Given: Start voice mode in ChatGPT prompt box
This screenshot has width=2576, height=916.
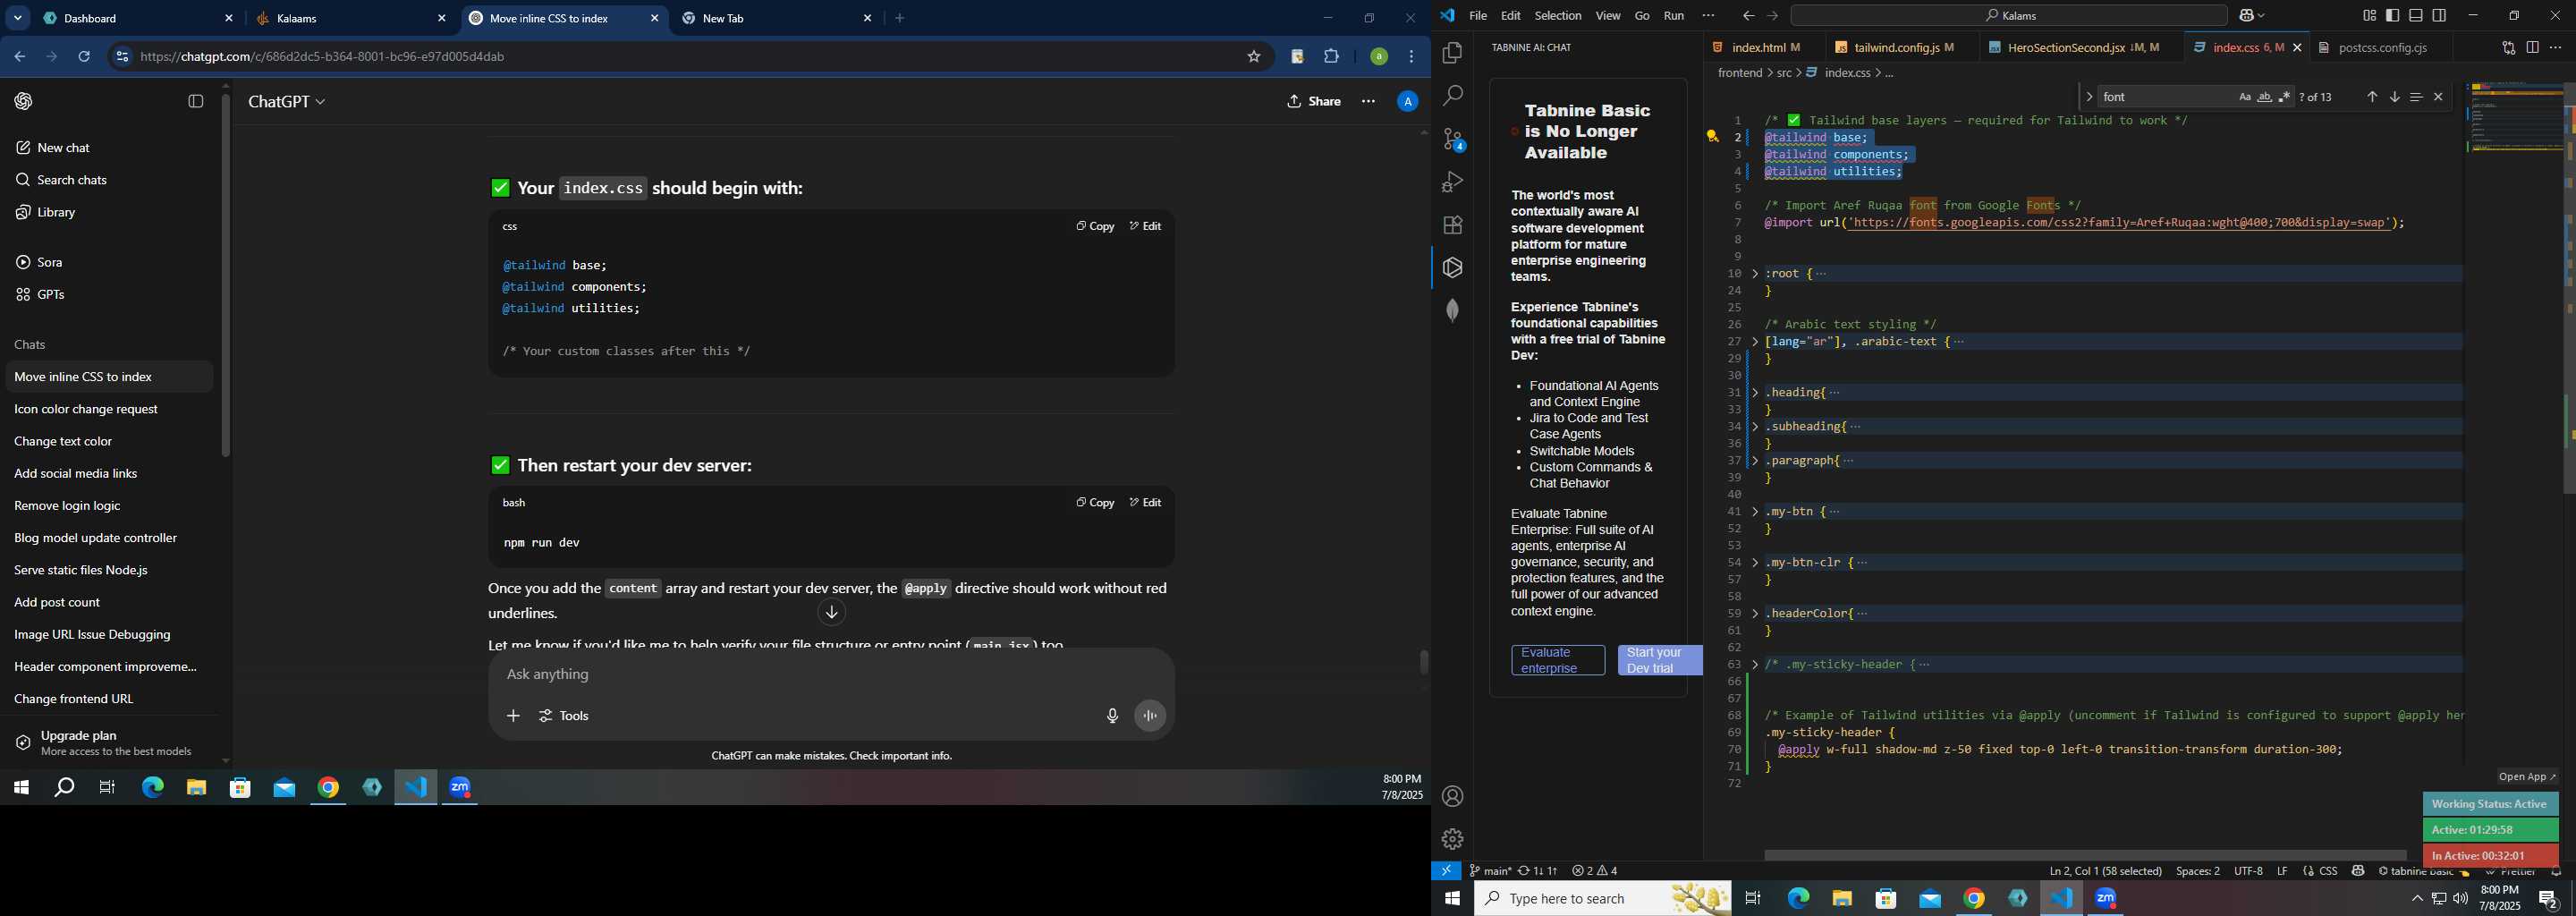Looking at the screenshot, I should tap(1150, 716).
